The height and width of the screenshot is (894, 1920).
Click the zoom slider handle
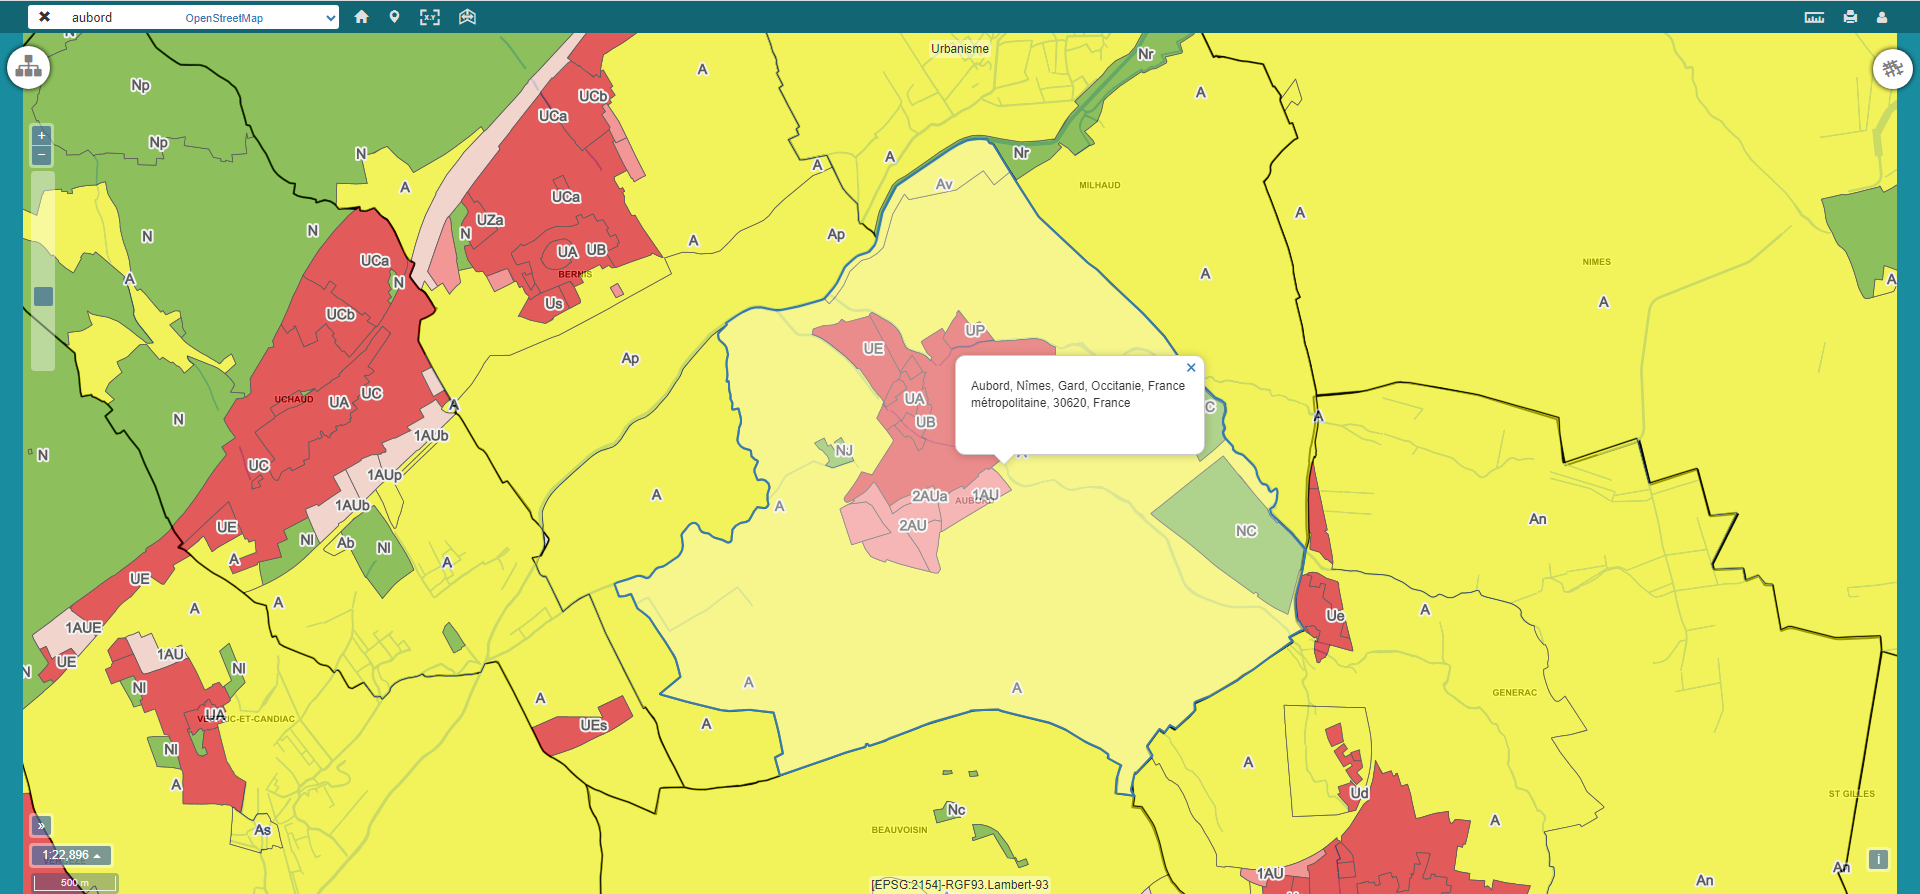click(43, 296)
